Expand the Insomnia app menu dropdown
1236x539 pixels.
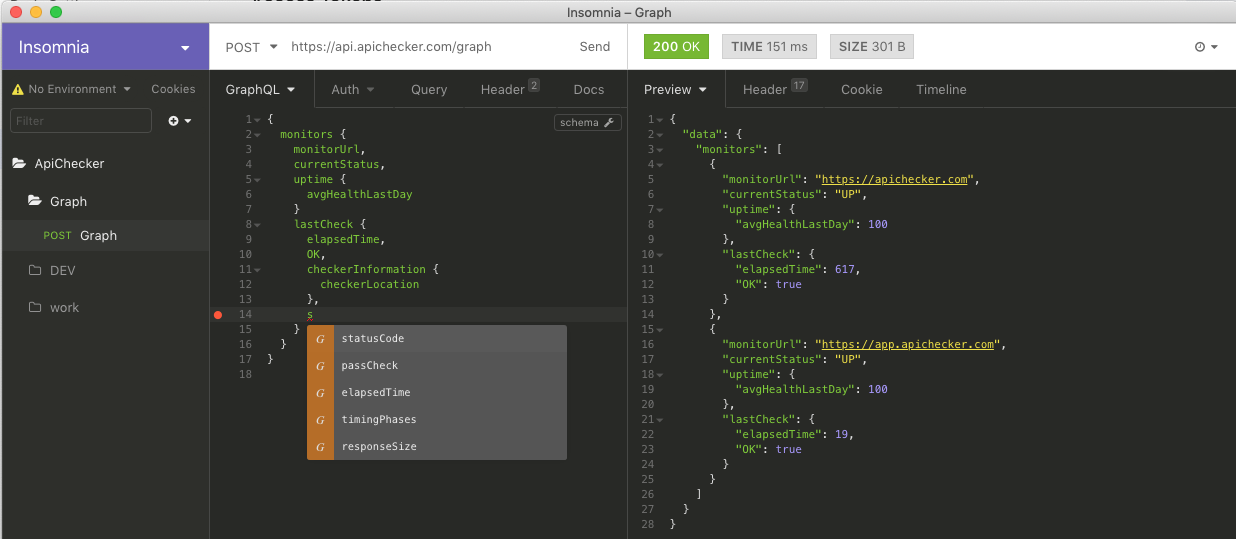[185, 48]
